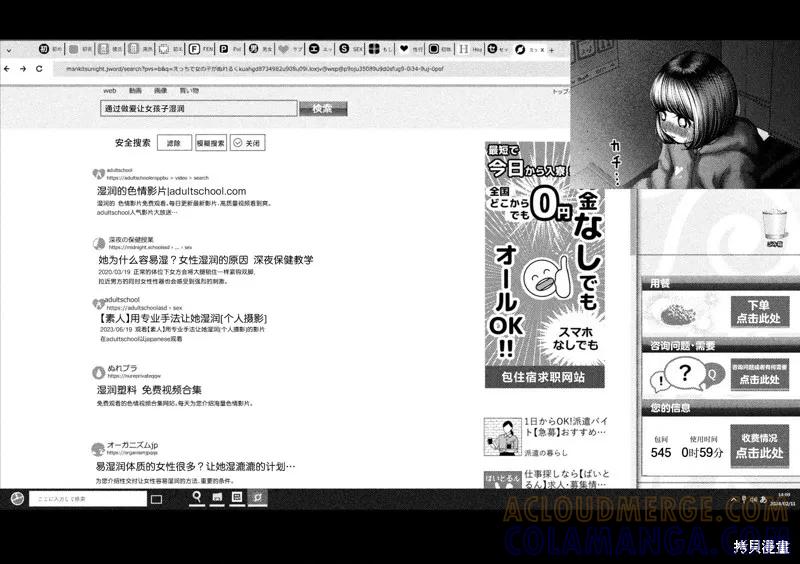The width and height of the screenshot is (800, 564).
Task: Click the meal dish image under 用餐
Action: tap(679, 312)
